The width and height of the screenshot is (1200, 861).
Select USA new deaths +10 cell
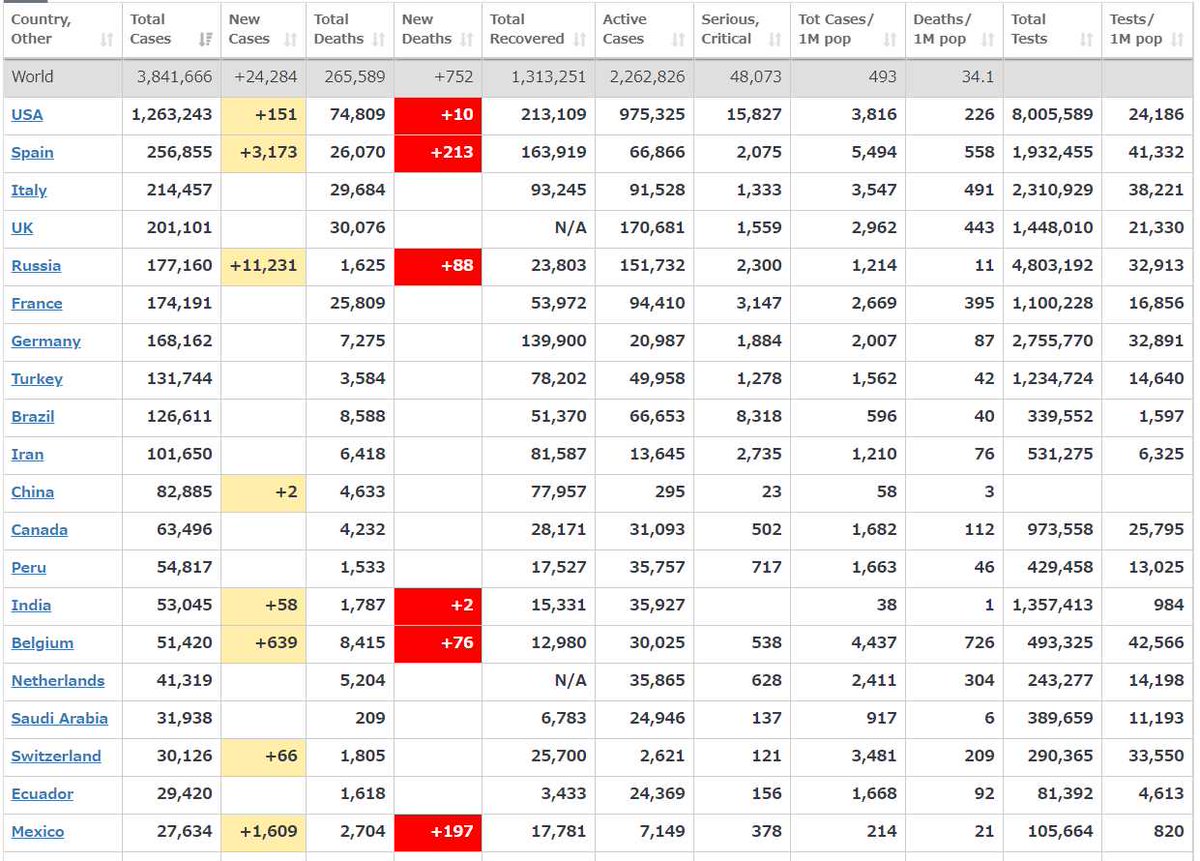point(438,114)
